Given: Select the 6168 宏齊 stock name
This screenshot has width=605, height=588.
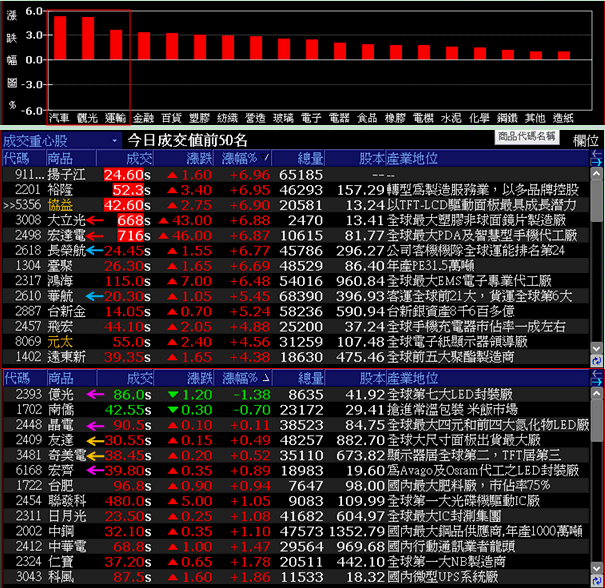Looking at the screenshot, I should tap(61, 471).
